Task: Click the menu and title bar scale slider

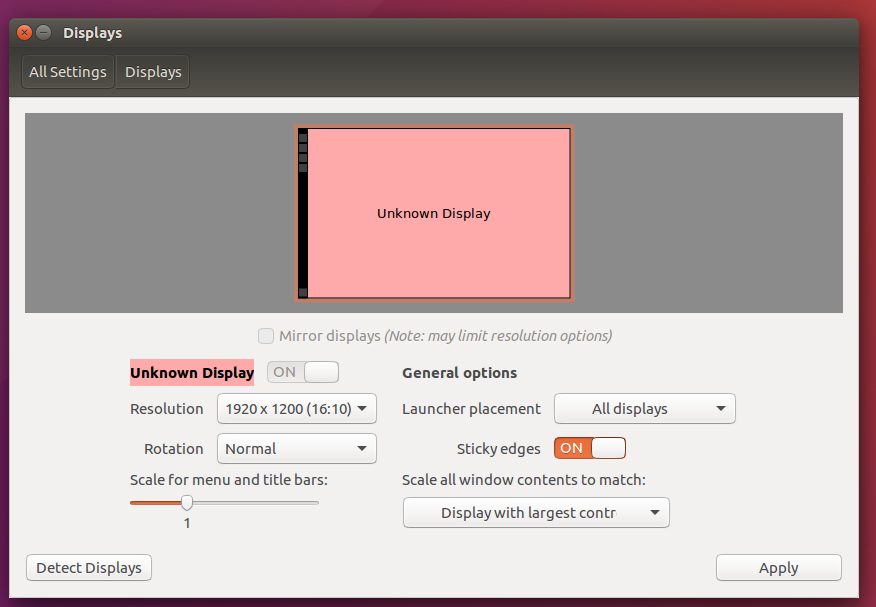Action: click(x=225, y=503)
